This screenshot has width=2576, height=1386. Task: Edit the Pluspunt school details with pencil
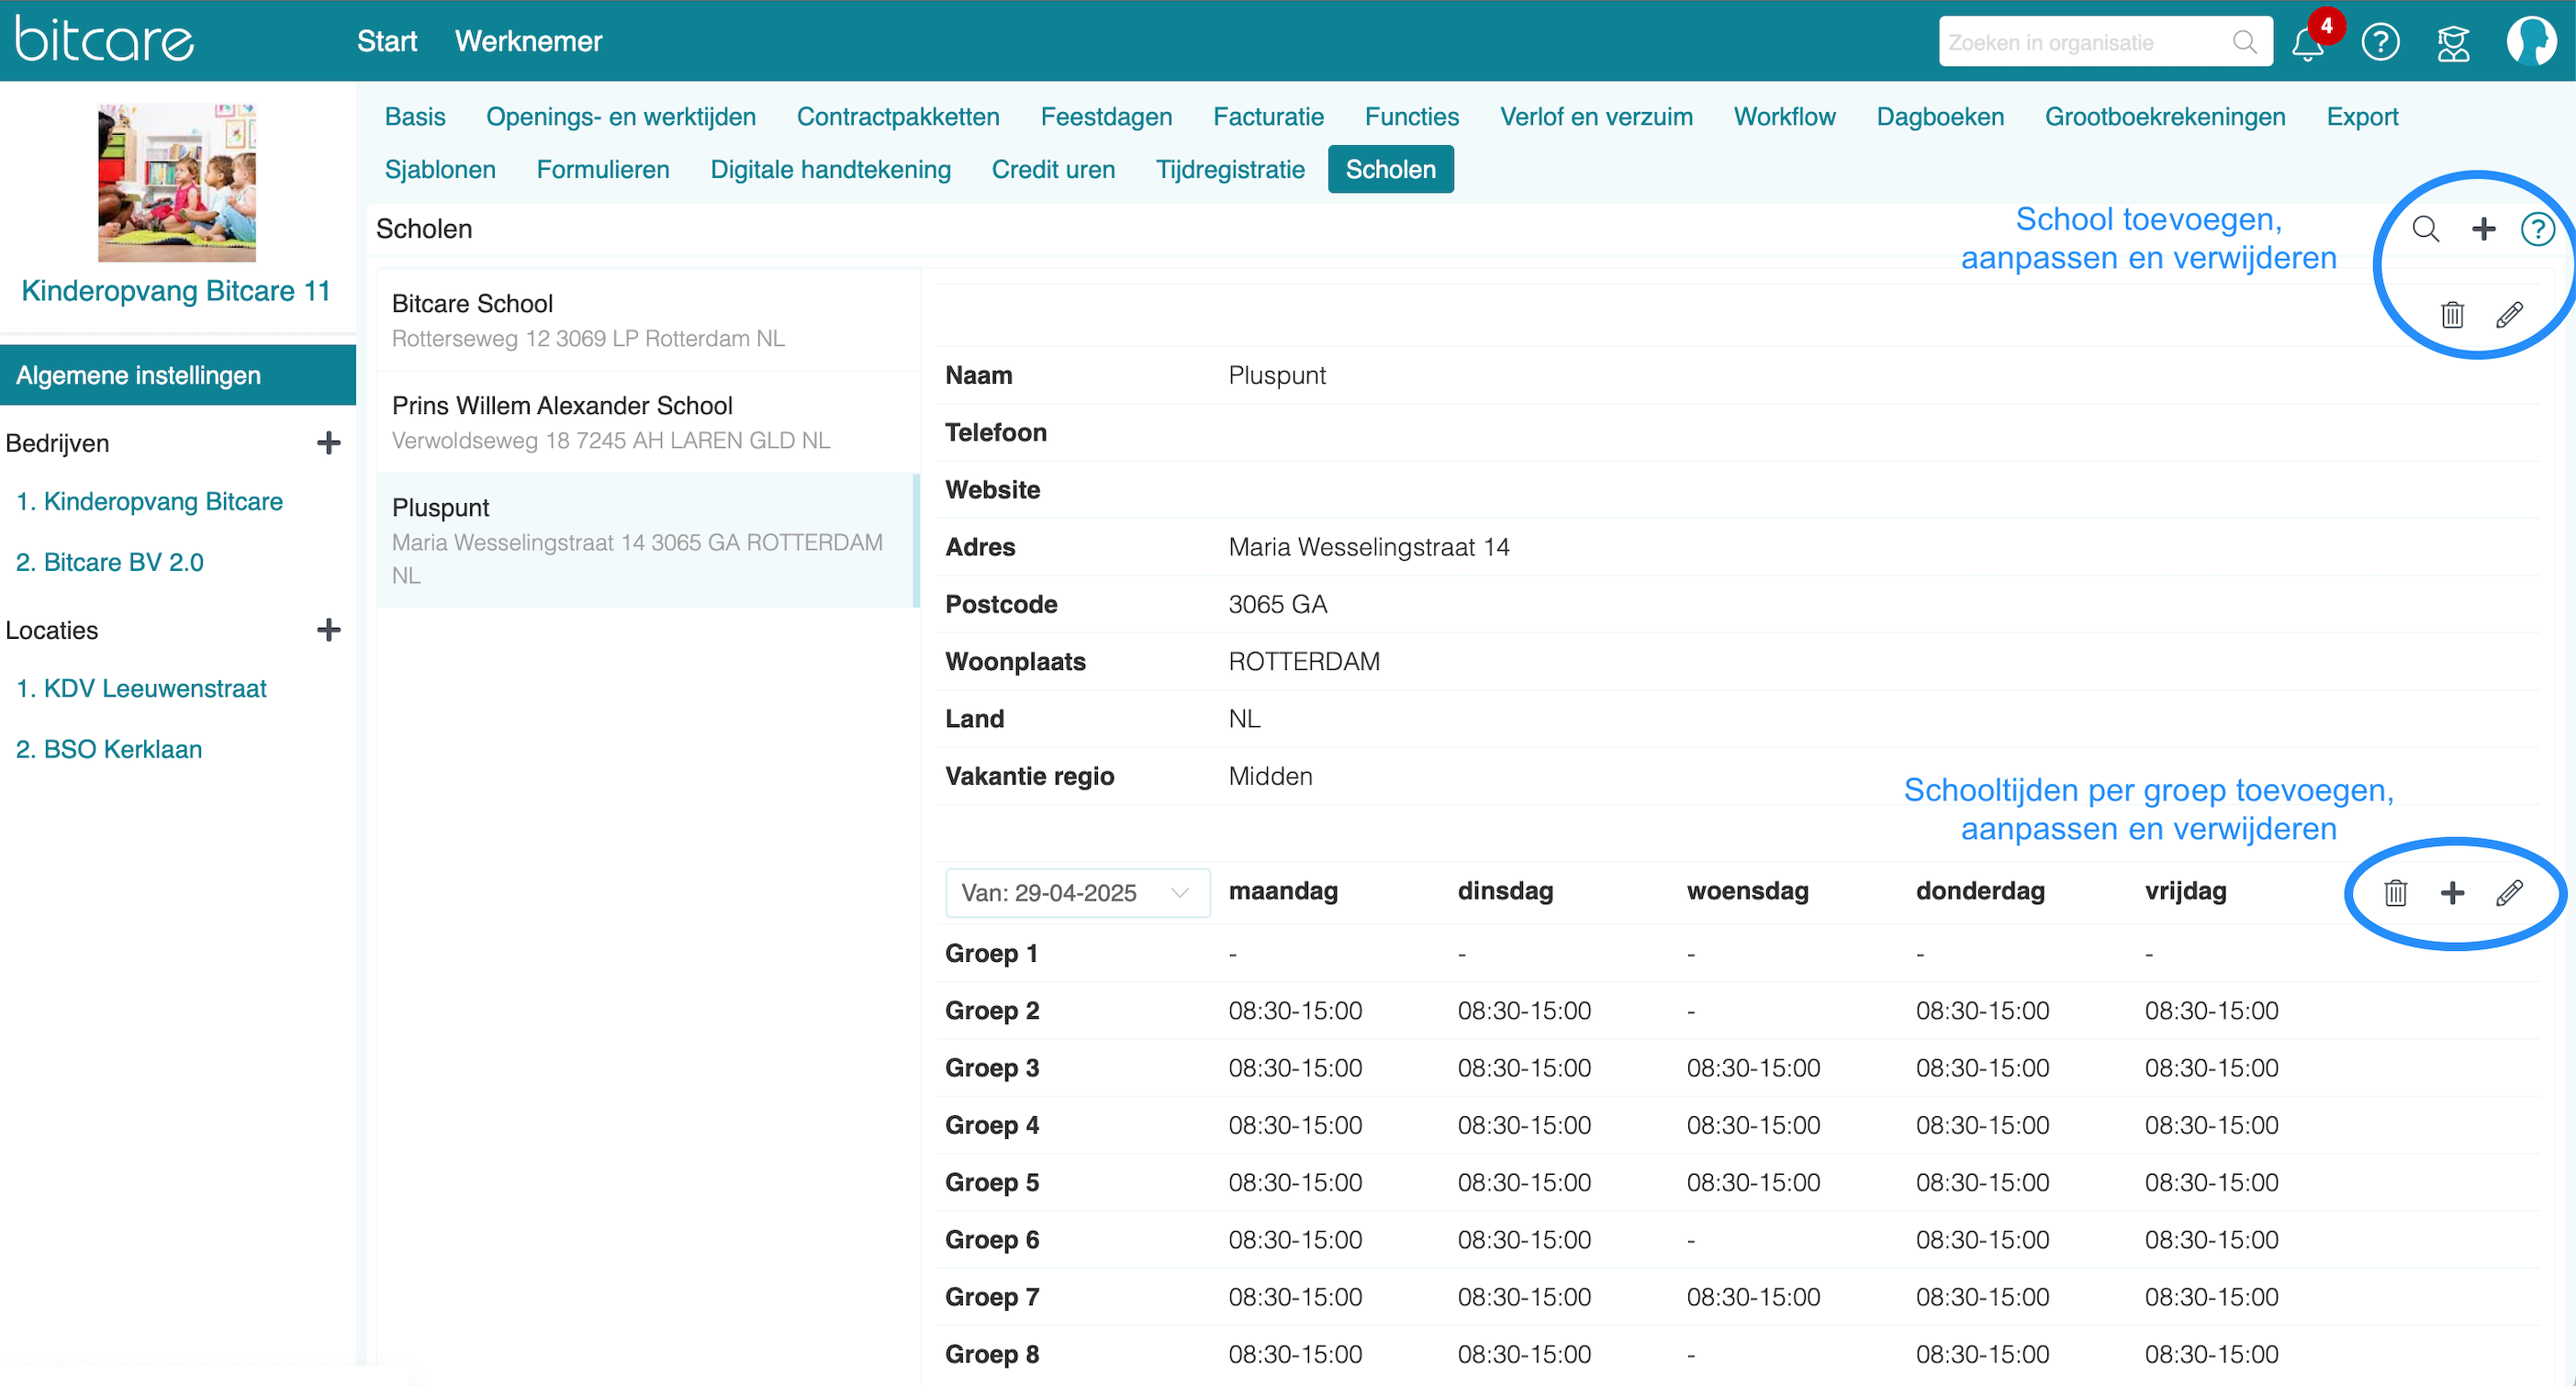click(2510, 315)
